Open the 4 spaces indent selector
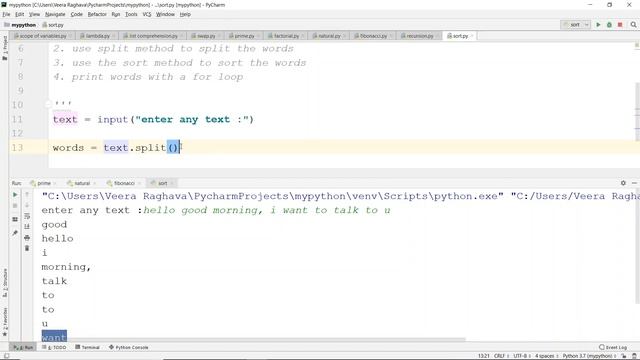Image resolution: width=640 pixels, height=360 pixels. [546, 356]
